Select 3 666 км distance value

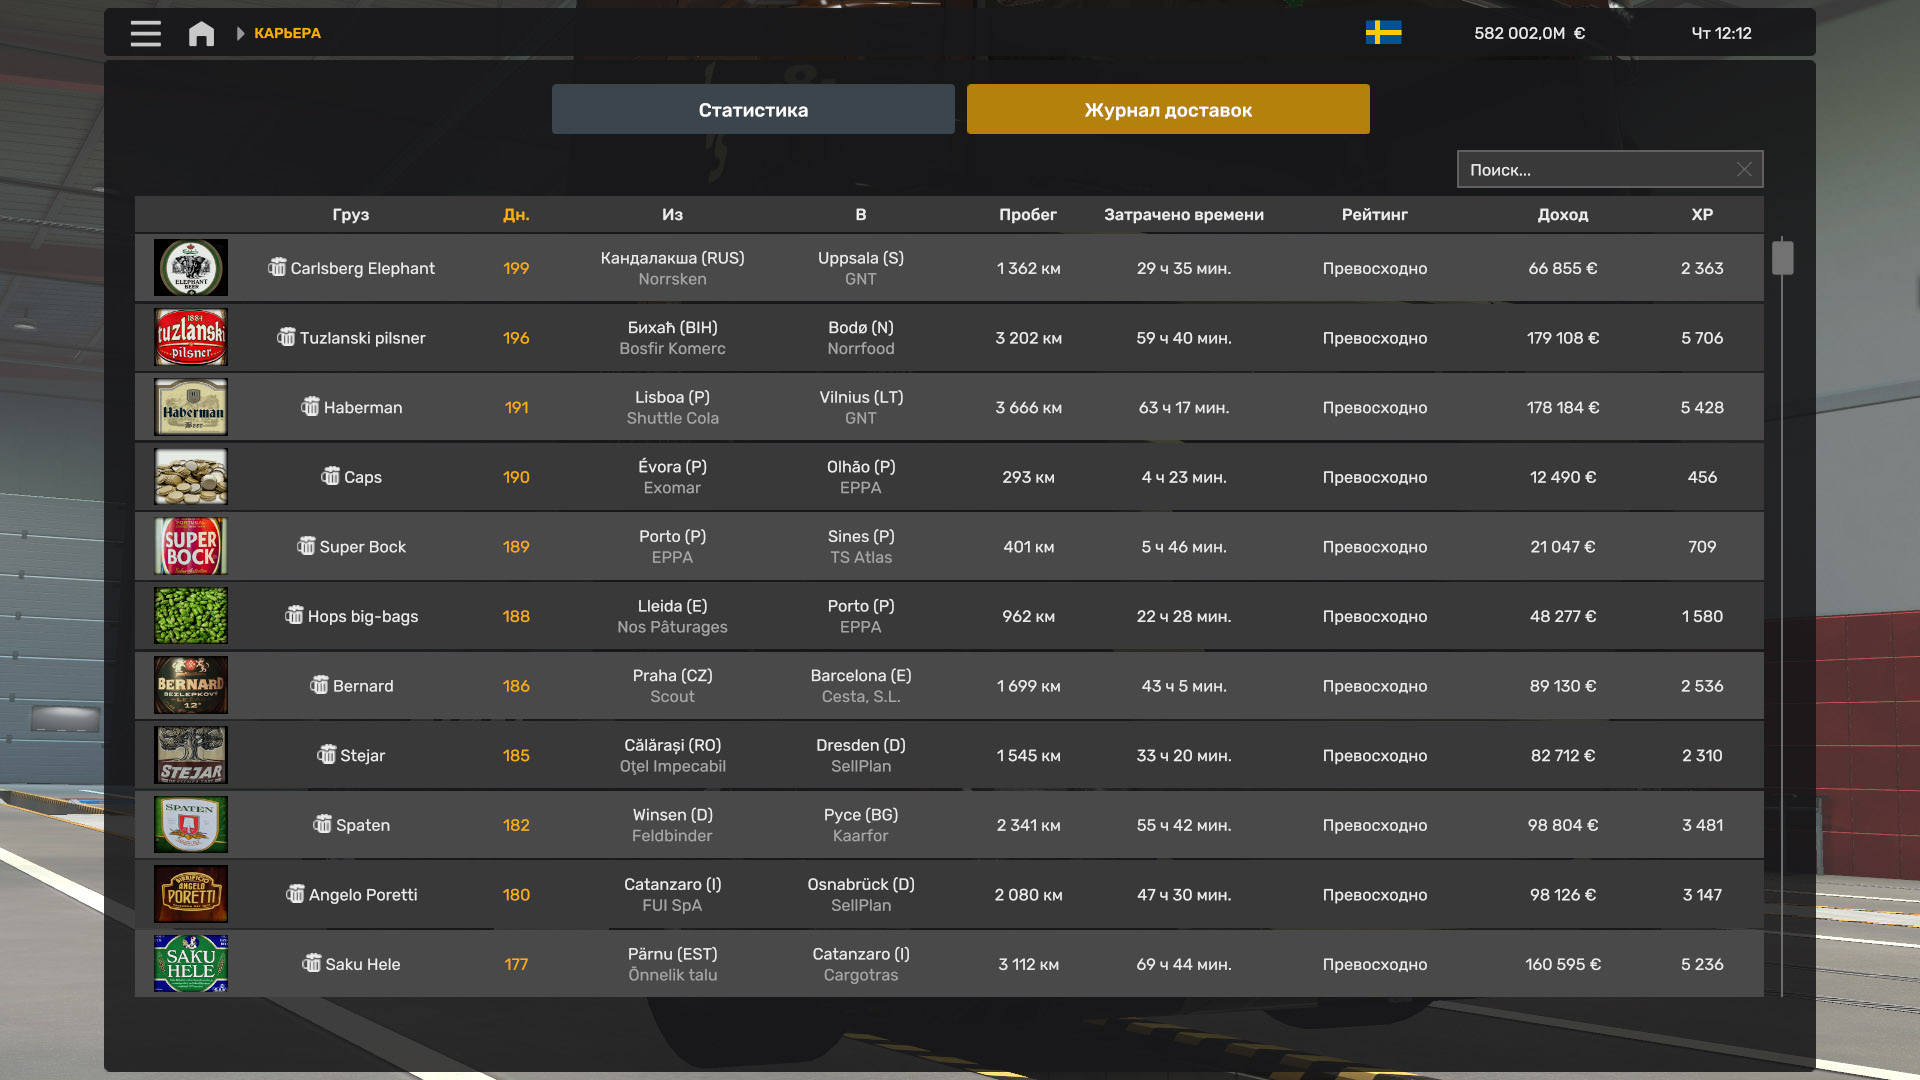pyautogui.click(x=1028, y=407)
